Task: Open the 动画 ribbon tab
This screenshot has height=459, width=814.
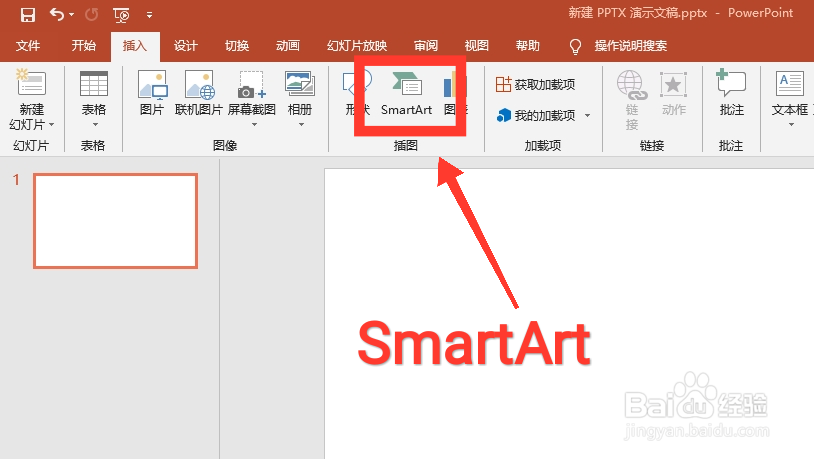Action: (x=288, y=46)
